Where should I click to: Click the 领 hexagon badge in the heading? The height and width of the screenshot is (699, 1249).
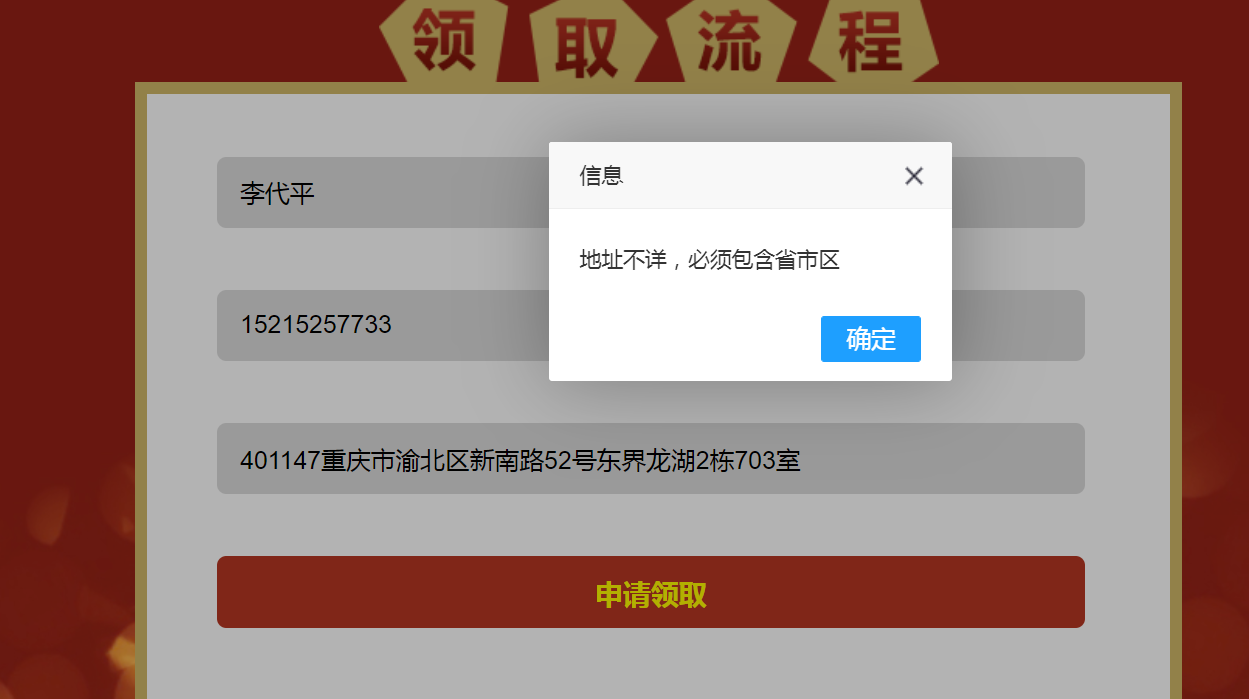pyautogui.click(x=443, y=42)
